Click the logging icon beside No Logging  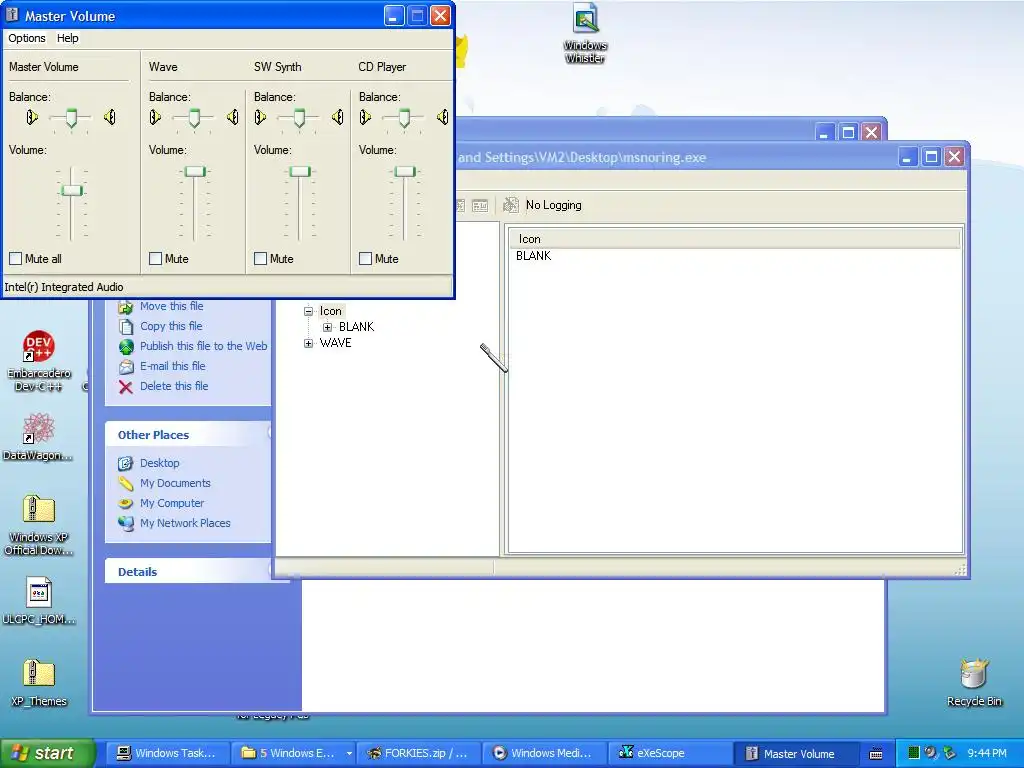pyautogui.click(x=510, y=205)
